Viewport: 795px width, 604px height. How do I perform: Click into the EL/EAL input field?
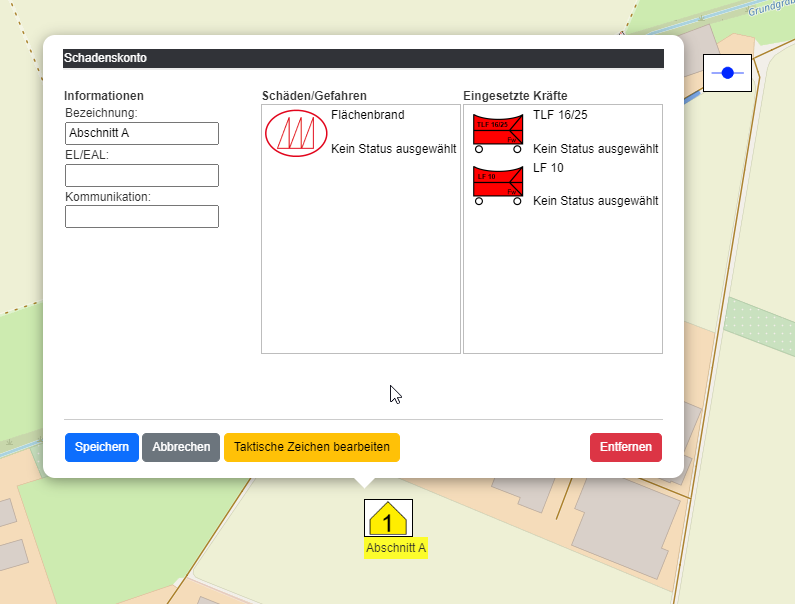coord(142,175)
